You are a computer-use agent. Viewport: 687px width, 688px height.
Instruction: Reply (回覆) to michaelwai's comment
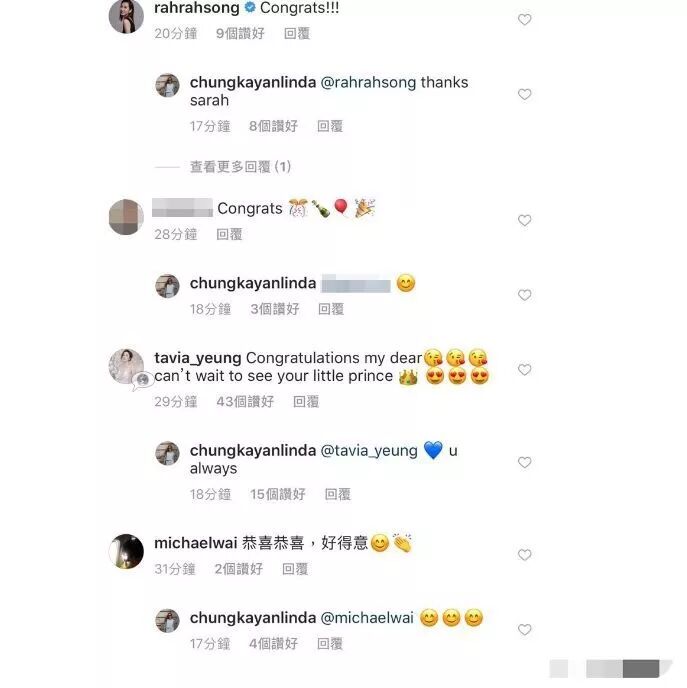tap(295, 569)
